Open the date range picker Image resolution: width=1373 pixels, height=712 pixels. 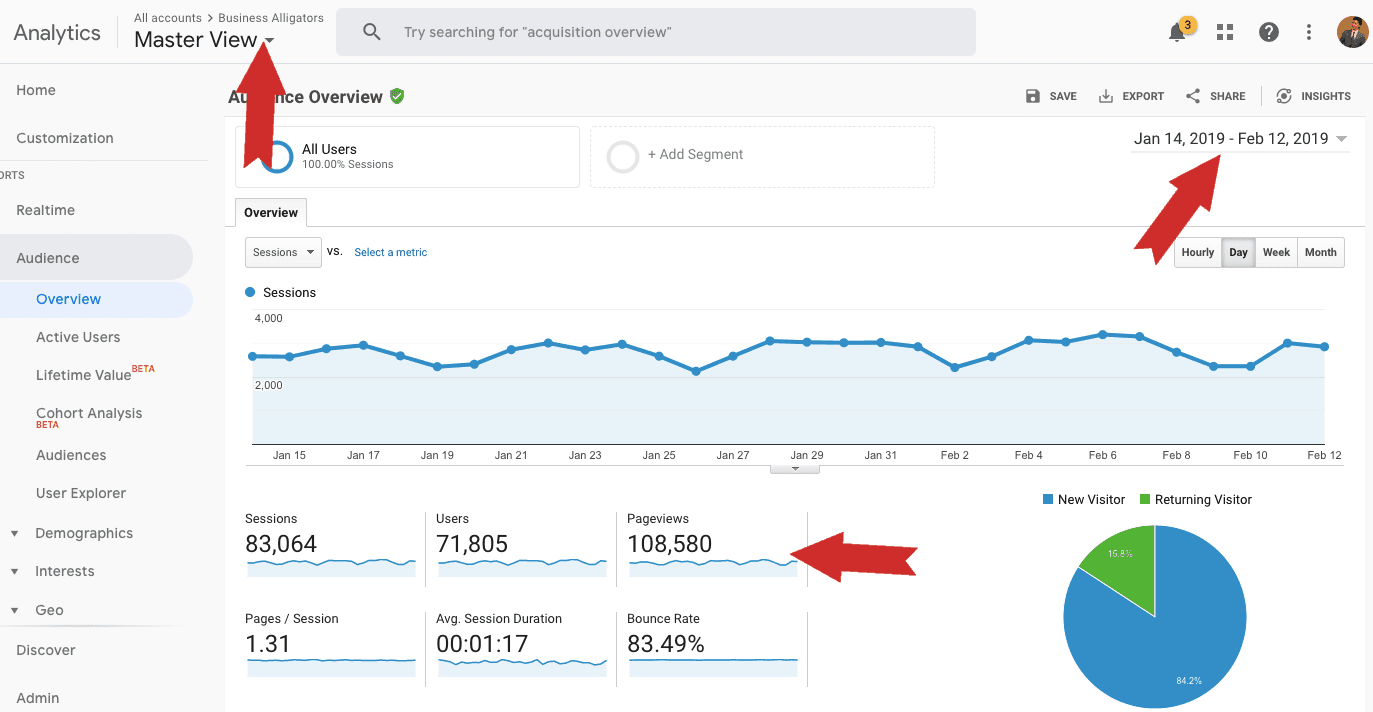click(1240, 139)
